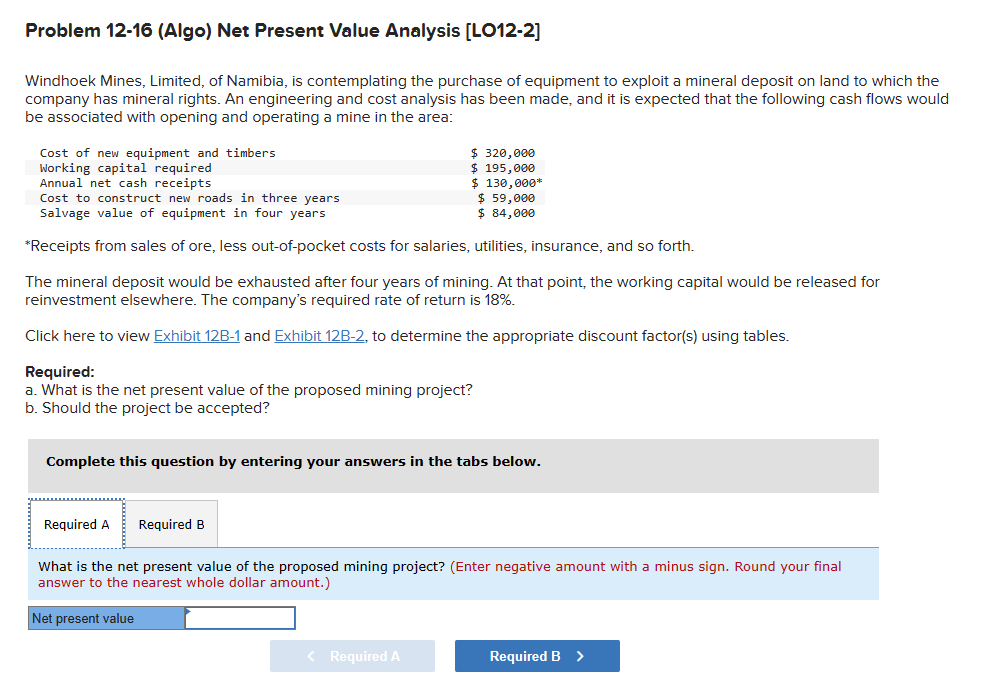Image resolution: width=990 pixels, height=697 pixels.
Task: Click the Net present value input field
Action: tap(239, 617)
